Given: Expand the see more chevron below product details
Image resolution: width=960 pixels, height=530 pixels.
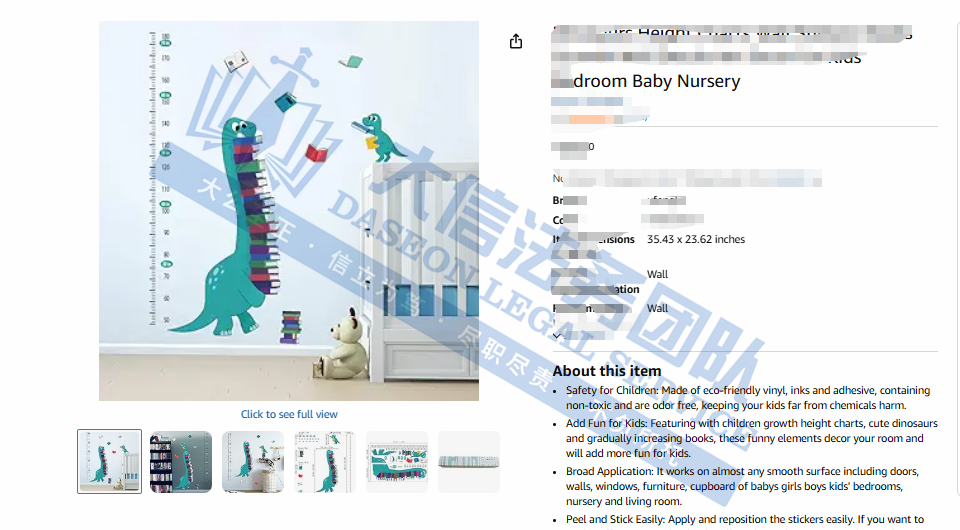Looking at the screenshot, I should click(x=557, y=335).
